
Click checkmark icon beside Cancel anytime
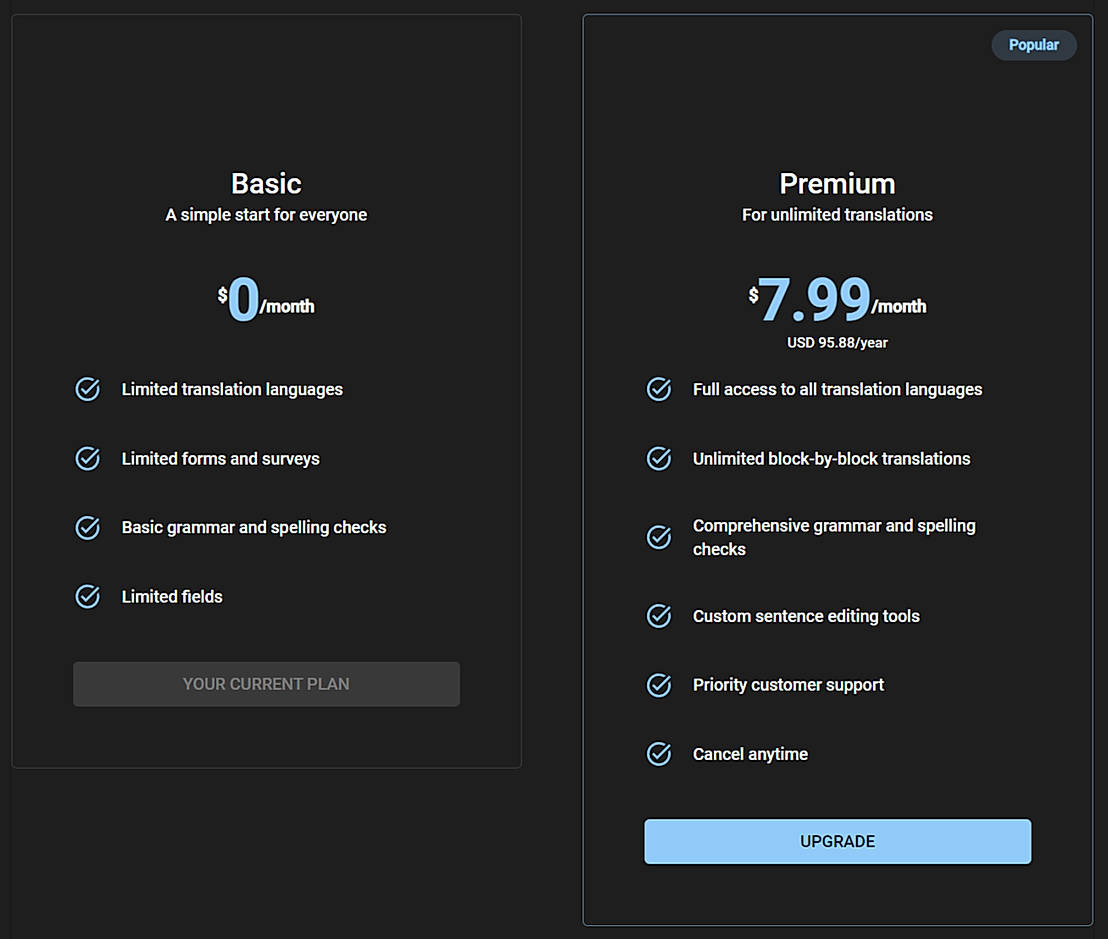(659, 754)
